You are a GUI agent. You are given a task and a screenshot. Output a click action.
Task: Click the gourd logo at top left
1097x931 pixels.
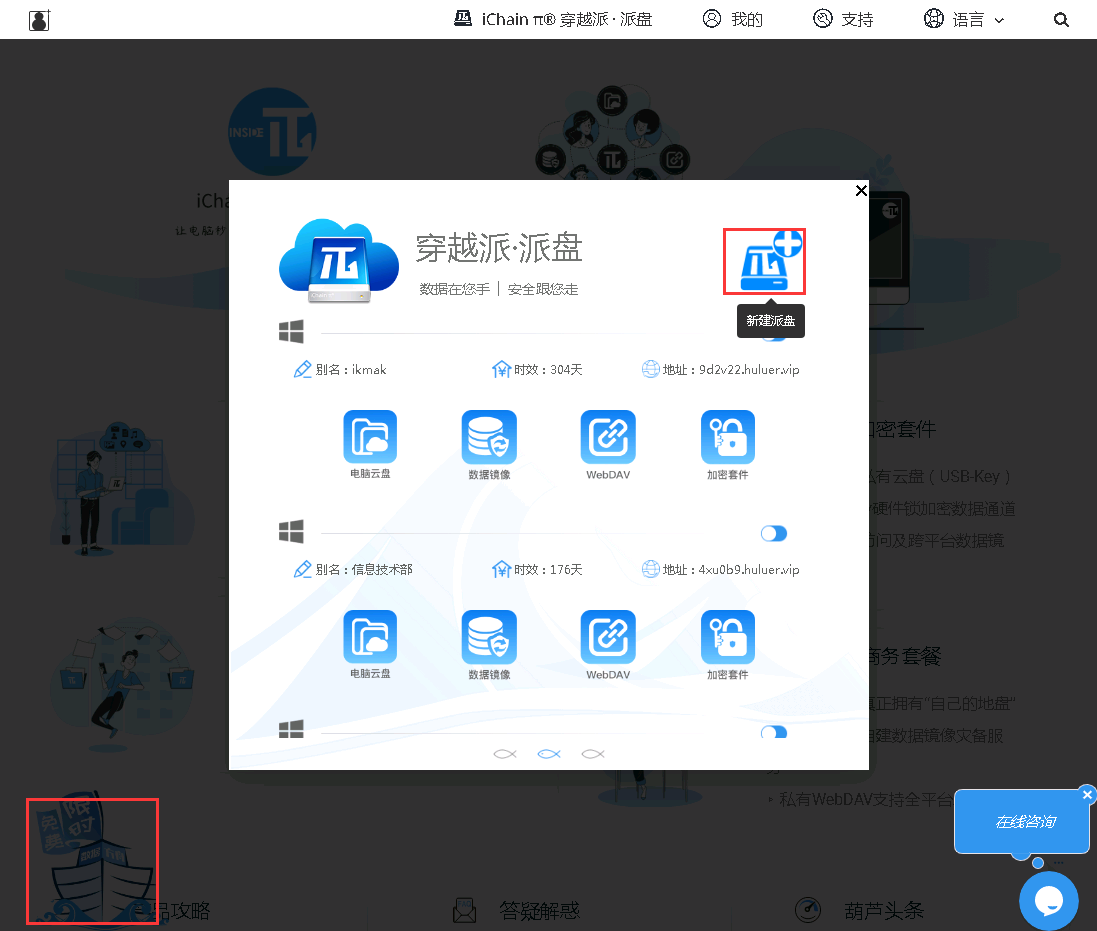point(39,20)
